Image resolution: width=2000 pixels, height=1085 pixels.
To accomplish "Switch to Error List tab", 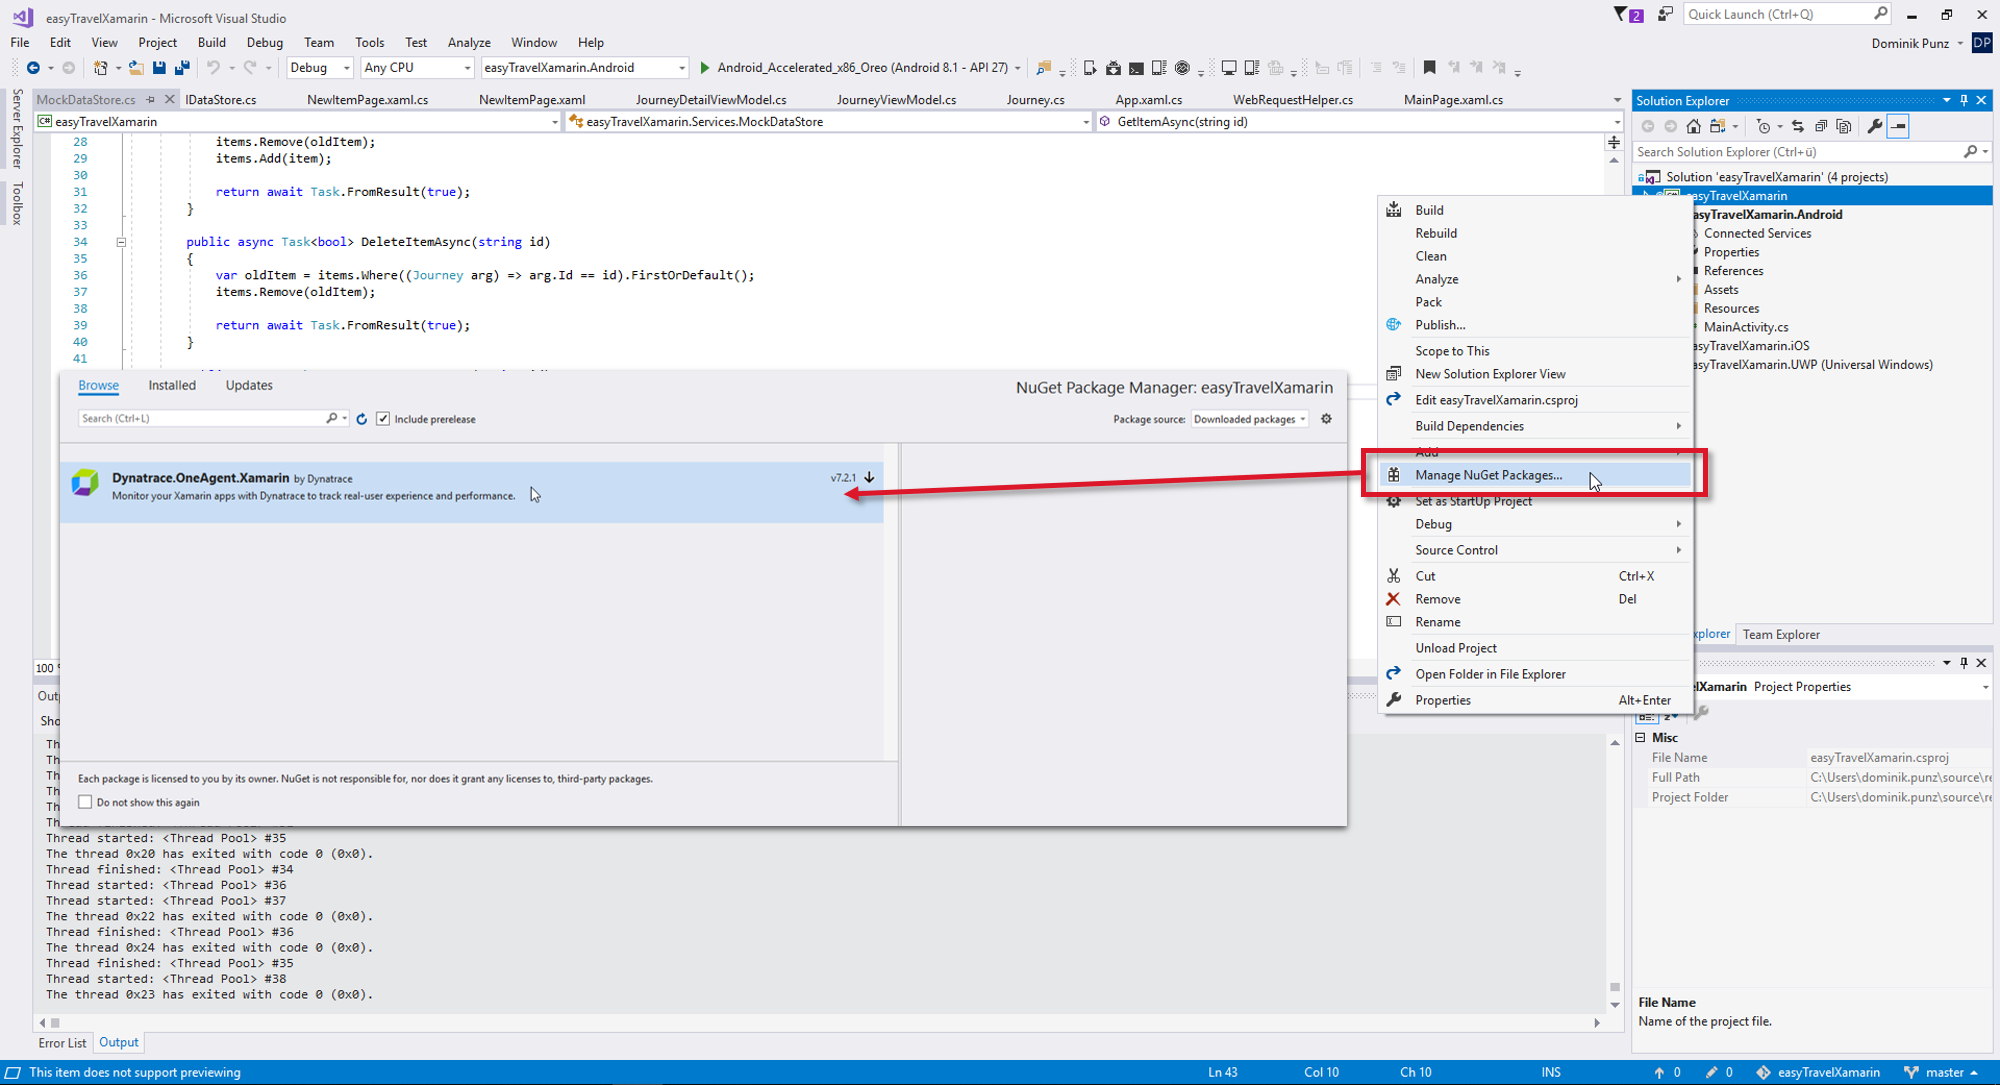I will 62,1042.
